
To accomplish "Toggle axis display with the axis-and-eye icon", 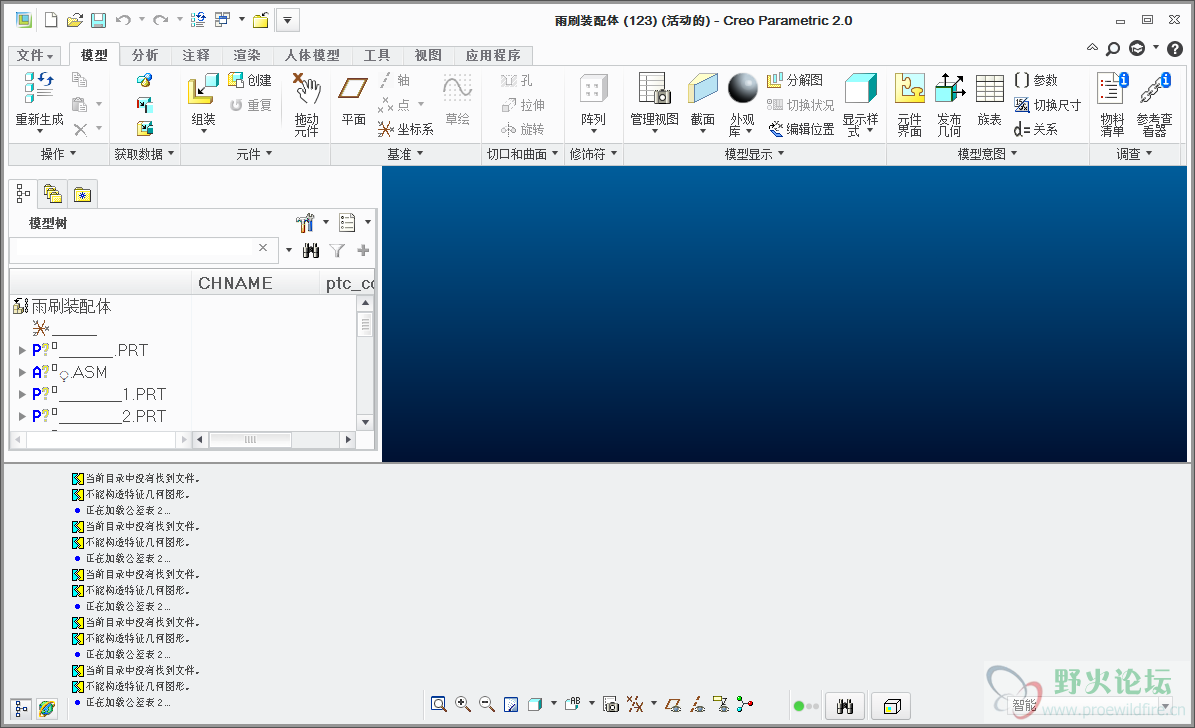I will pos(697,704).
